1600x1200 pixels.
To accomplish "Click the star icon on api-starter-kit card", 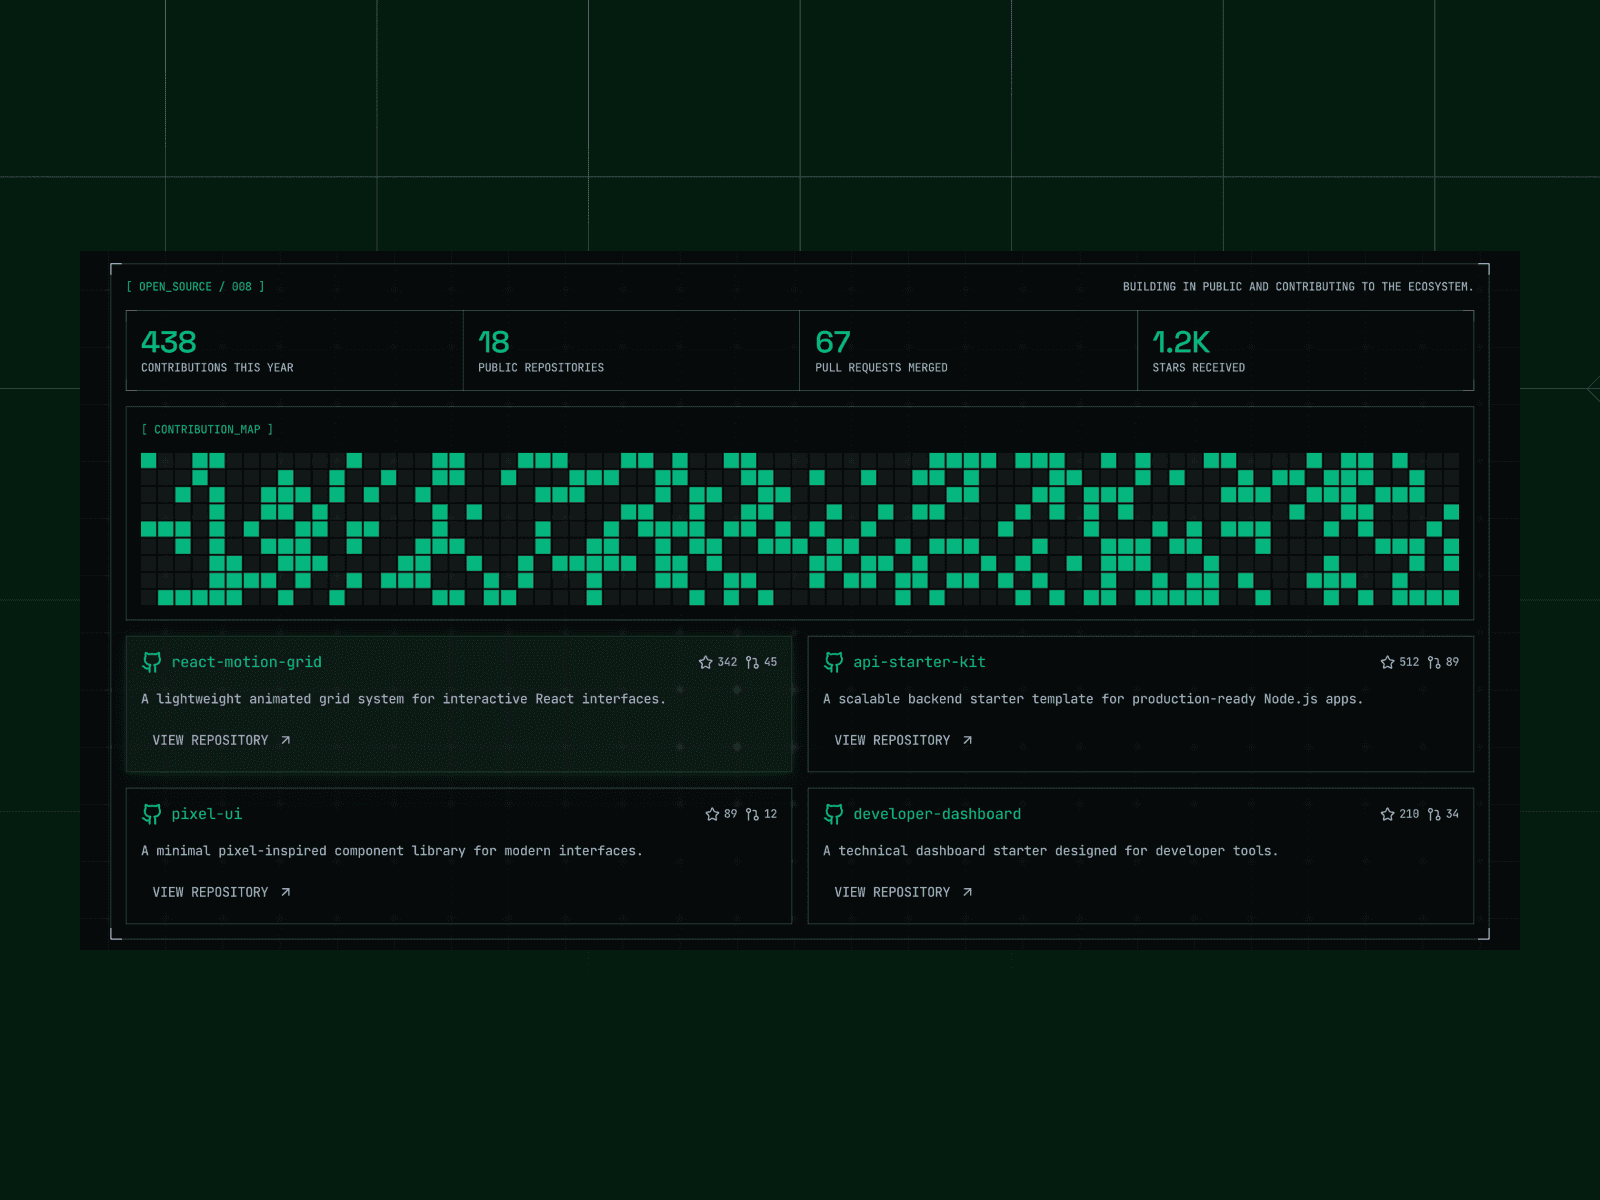I will pyautogui.click(x=1388, y=662).
